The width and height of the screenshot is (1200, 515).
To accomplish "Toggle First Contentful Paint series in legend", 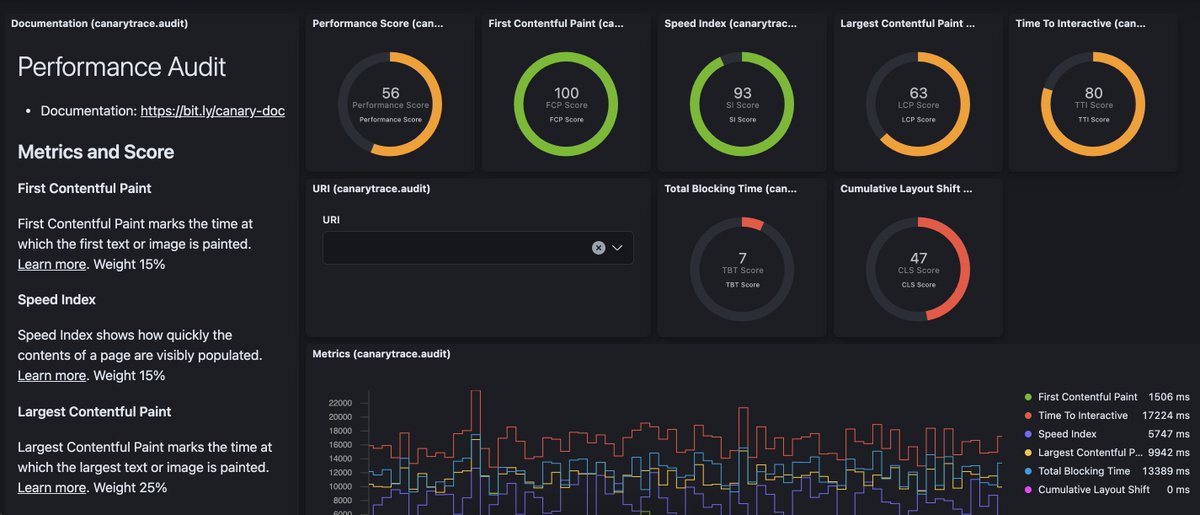I will 1088,397.
